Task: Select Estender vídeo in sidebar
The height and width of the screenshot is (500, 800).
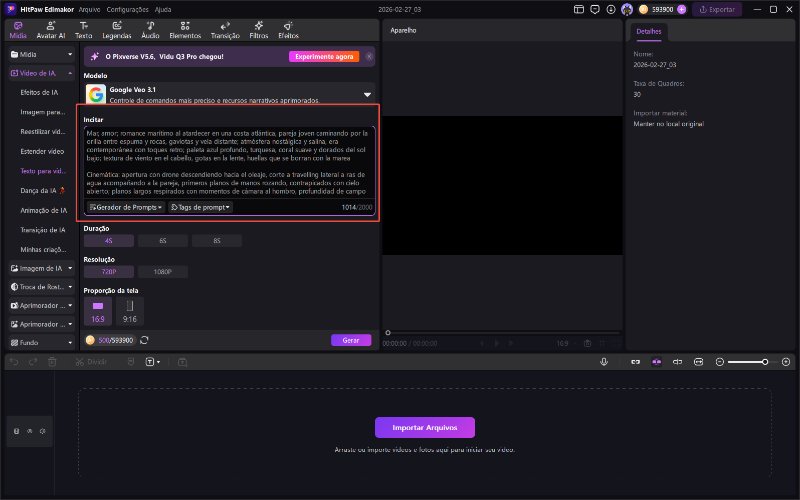Action: [x=42, y=152]
